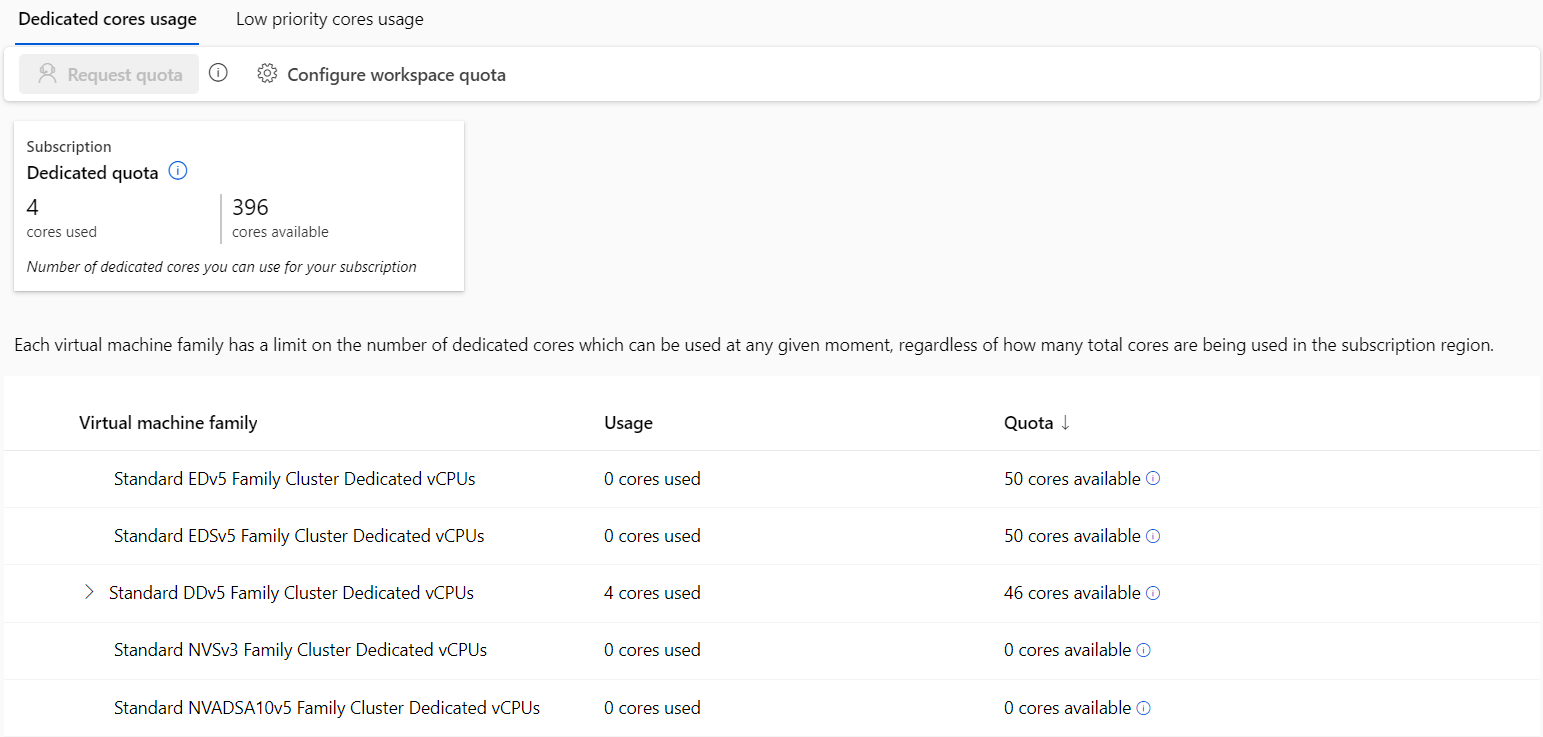Image resolution: width=1543 pixels, height=737 pixels.
Task: Select the Standard DDv5 family name
Action: coord(291,592)
